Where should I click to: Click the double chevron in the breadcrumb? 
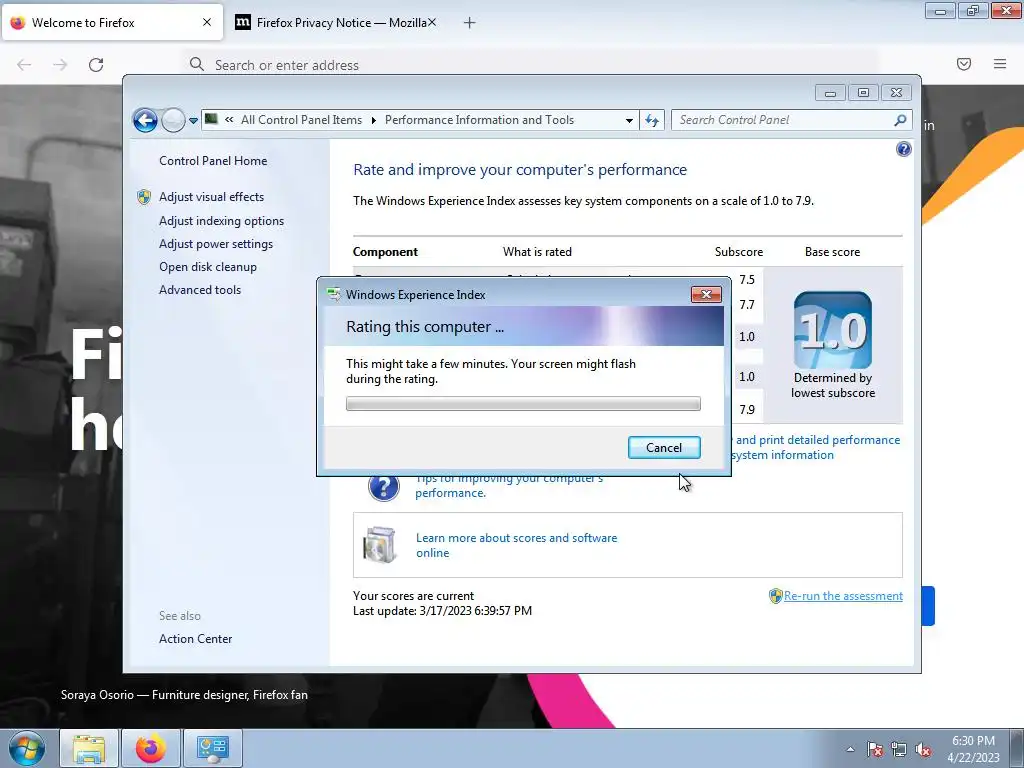coord(229,120)
